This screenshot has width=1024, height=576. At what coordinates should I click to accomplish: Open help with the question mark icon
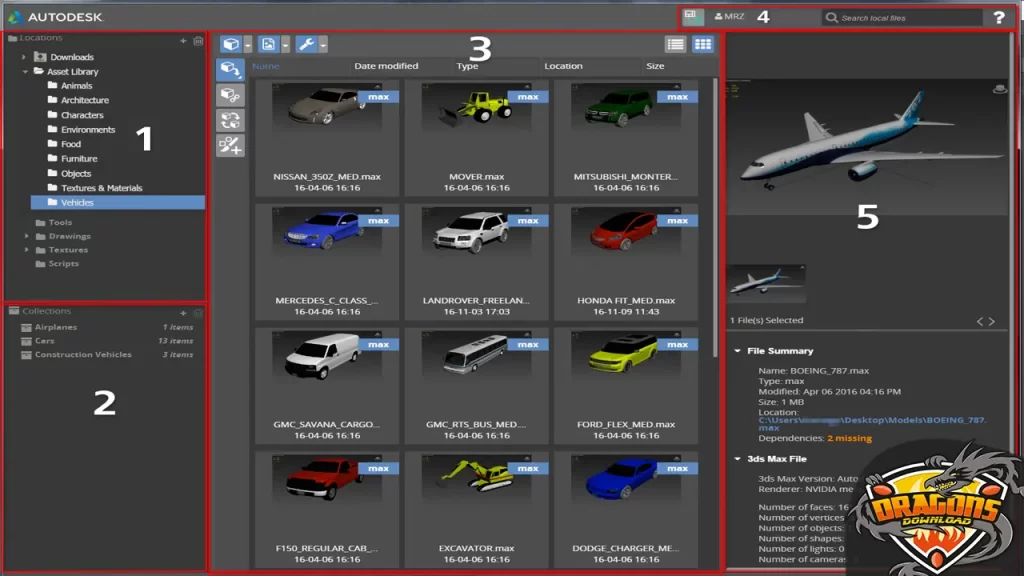click(999, 18)
